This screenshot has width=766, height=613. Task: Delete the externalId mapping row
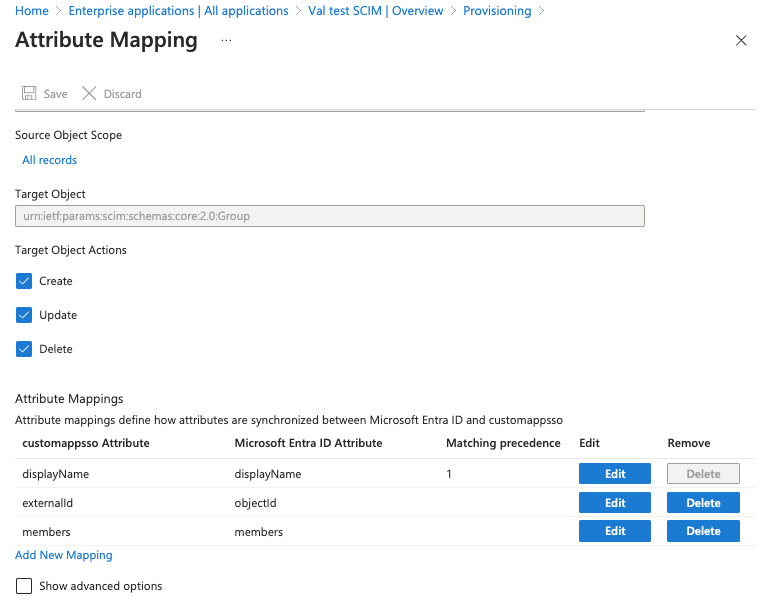[x=703, y=503]
